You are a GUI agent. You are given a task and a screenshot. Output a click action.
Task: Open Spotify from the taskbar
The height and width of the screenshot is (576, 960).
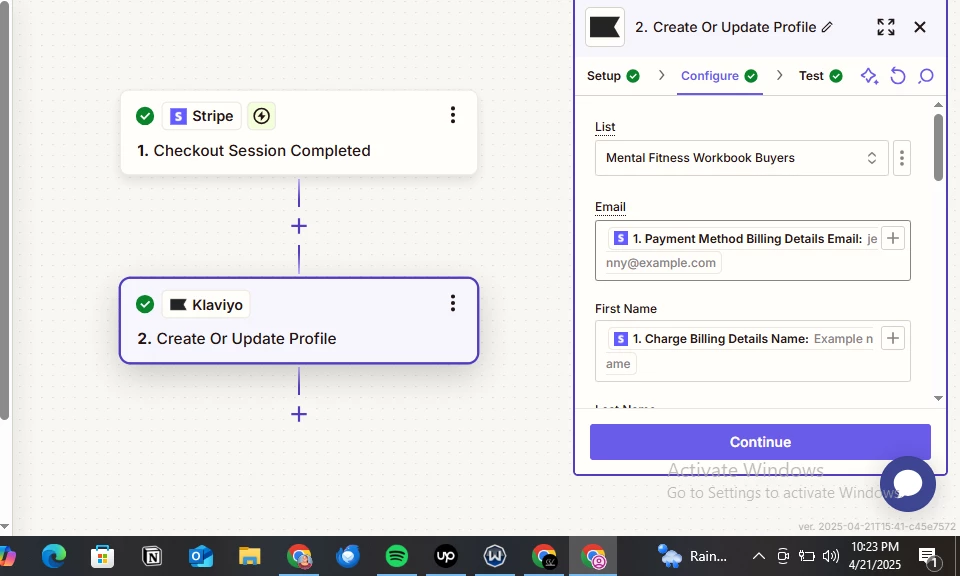(397, 556)
